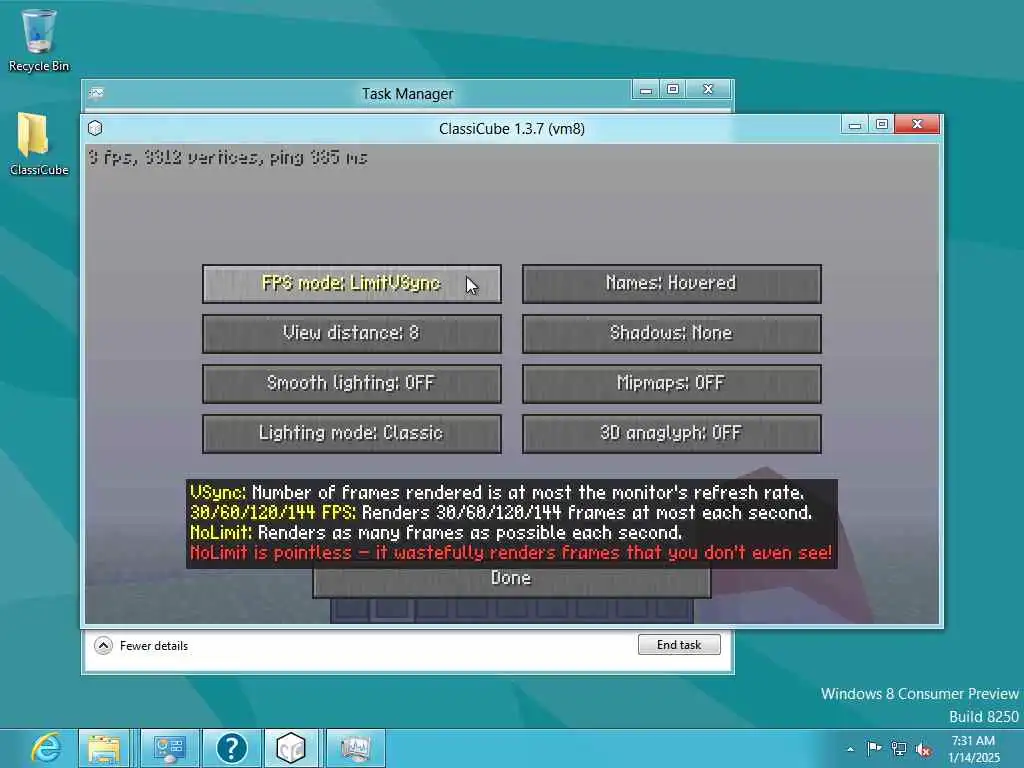Image resolution: width=1024 pixels, height=768 pixels.
Task: Change the Names: Hovered setting
Action: [671, 283]
